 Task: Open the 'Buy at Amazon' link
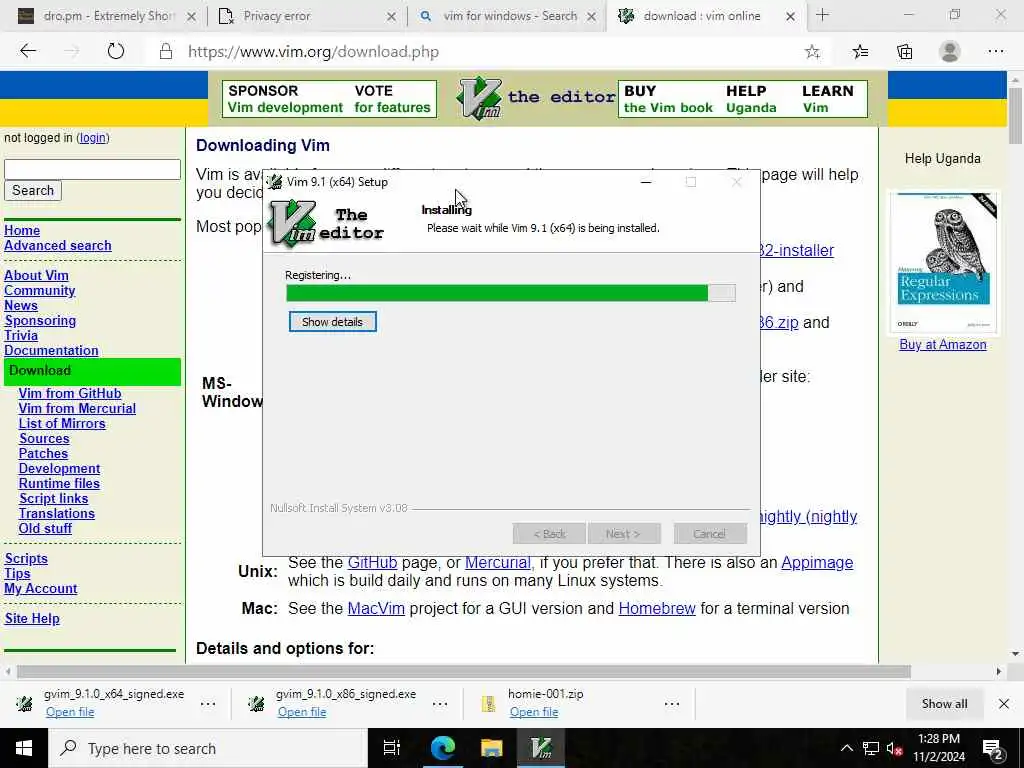[942, 345]
